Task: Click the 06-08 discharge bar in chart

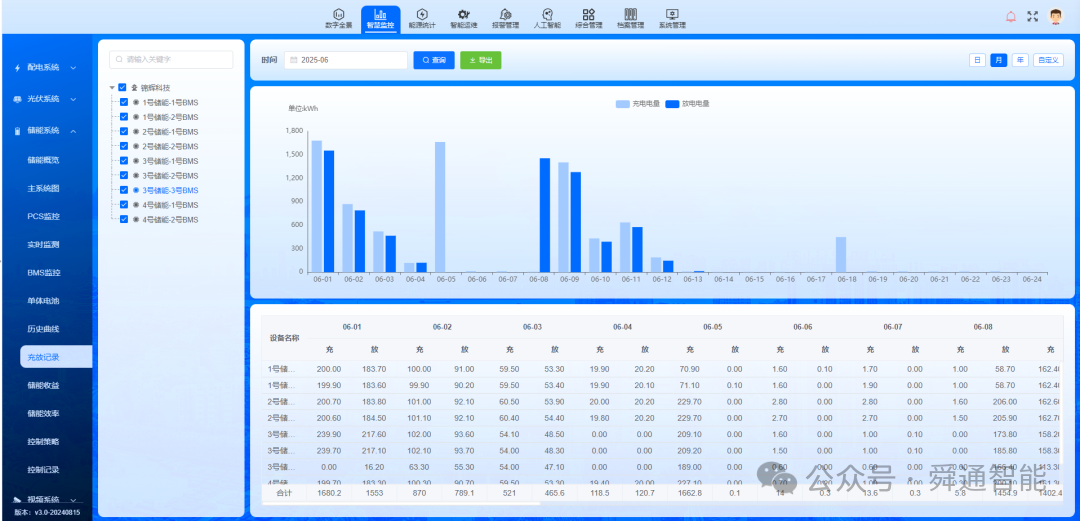Action: [545, 215]
